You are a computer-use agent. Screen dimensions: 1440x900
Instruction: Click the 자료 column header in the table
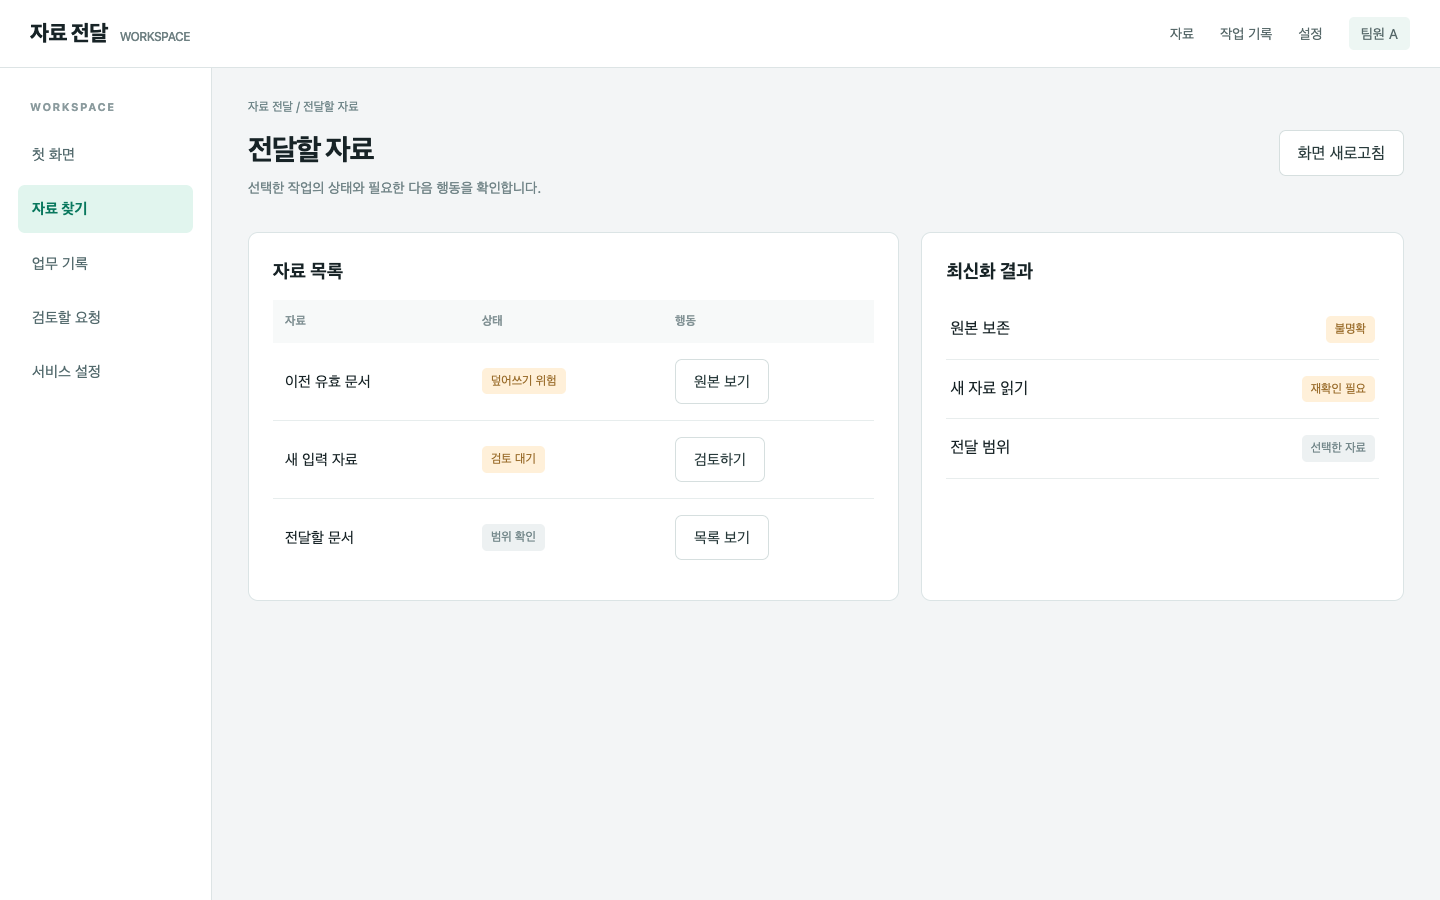[x=295, y=321]
